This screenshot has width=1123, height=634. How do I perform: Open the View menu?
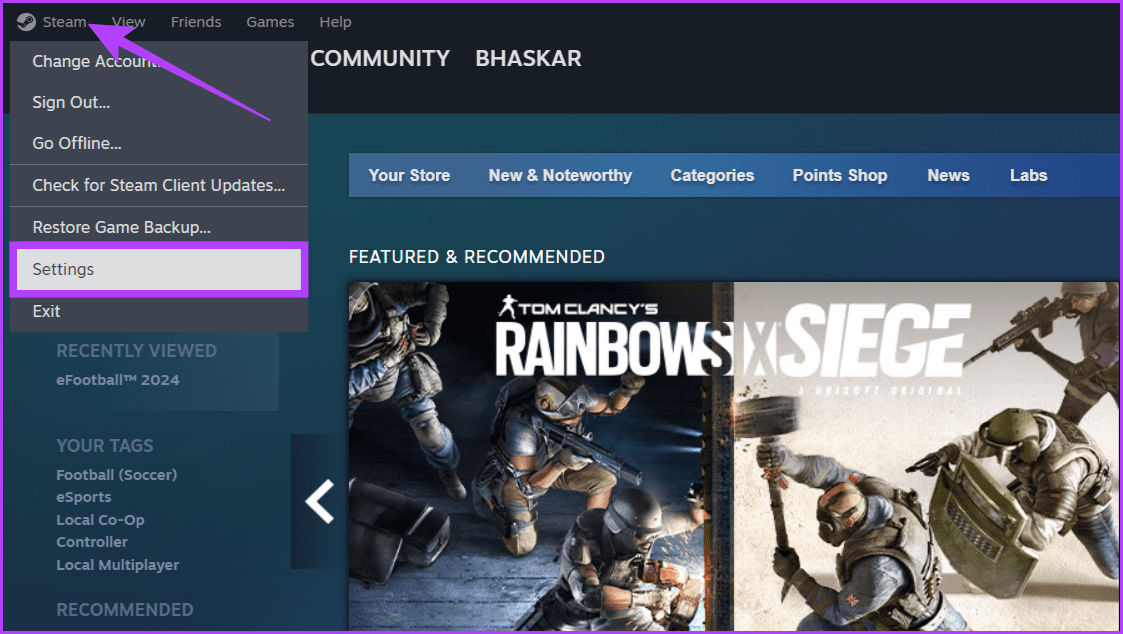(x=128, y=21)
